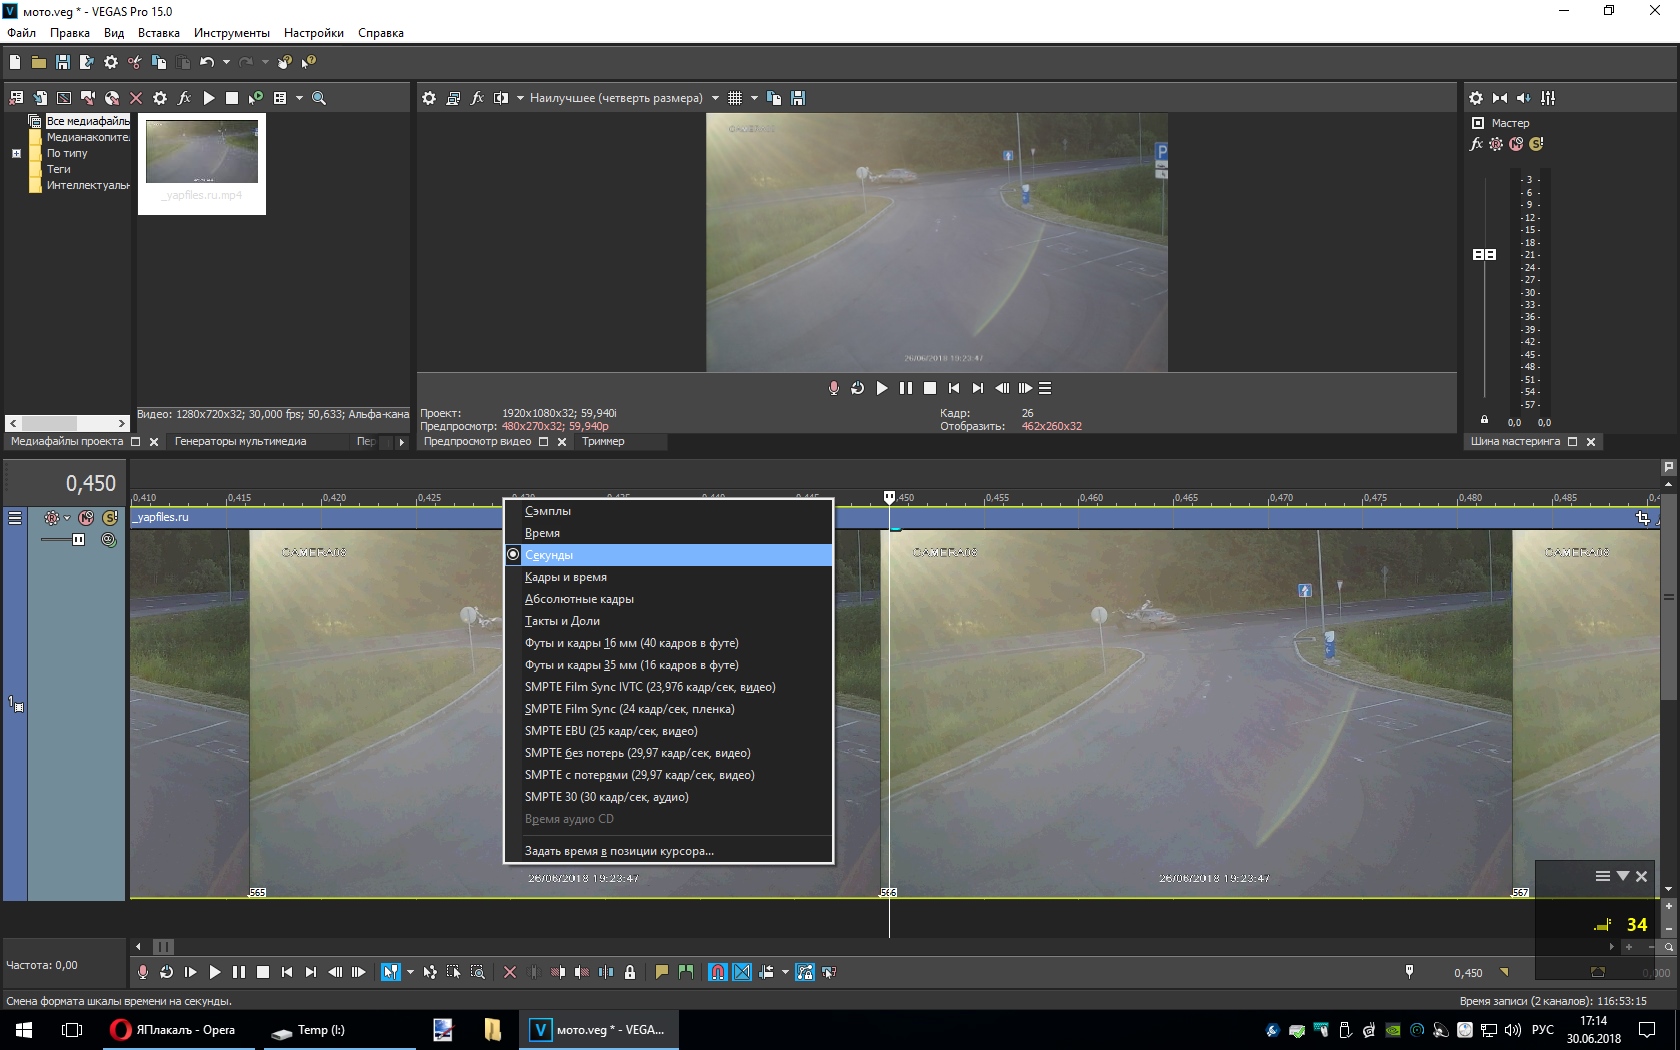
Task: Click the master bus volume fader
Action: [x=1485, y=255]
